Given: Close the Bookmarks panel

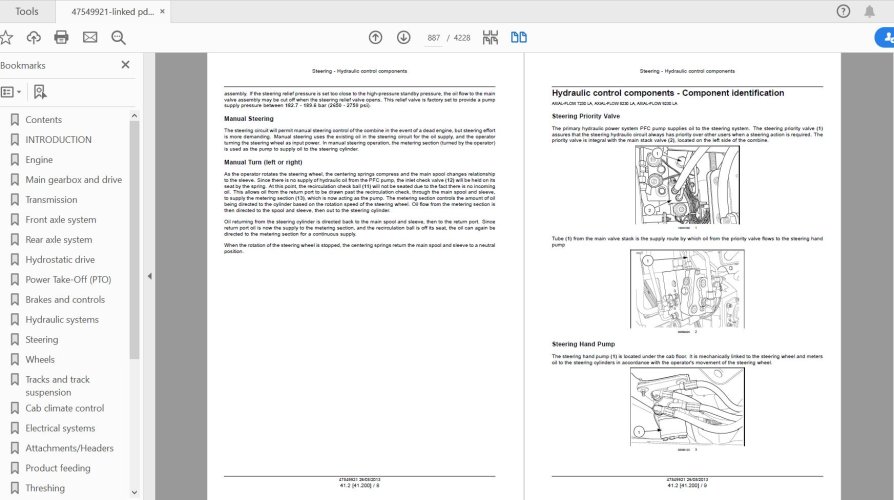Looking at the screenshot, I should 125,65.
